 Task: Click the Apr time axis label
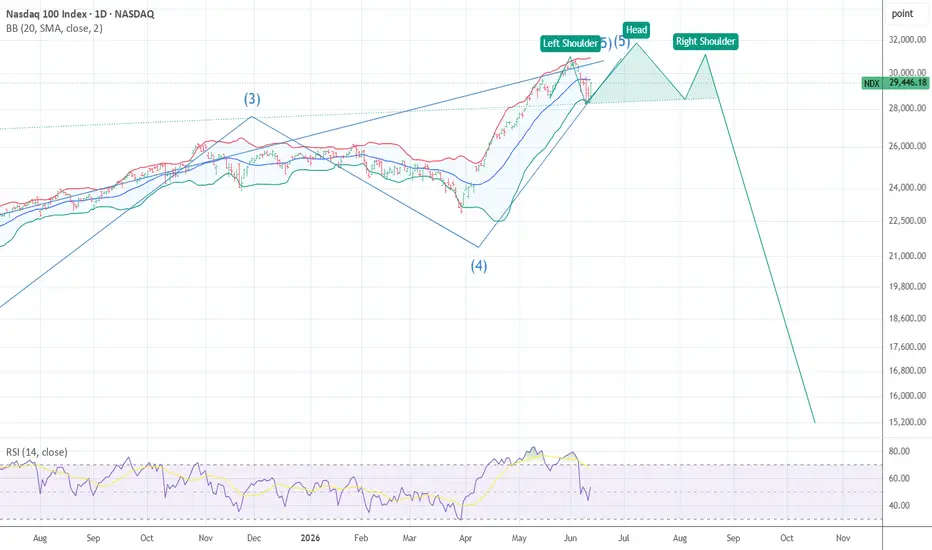click(x=465, y=538)
